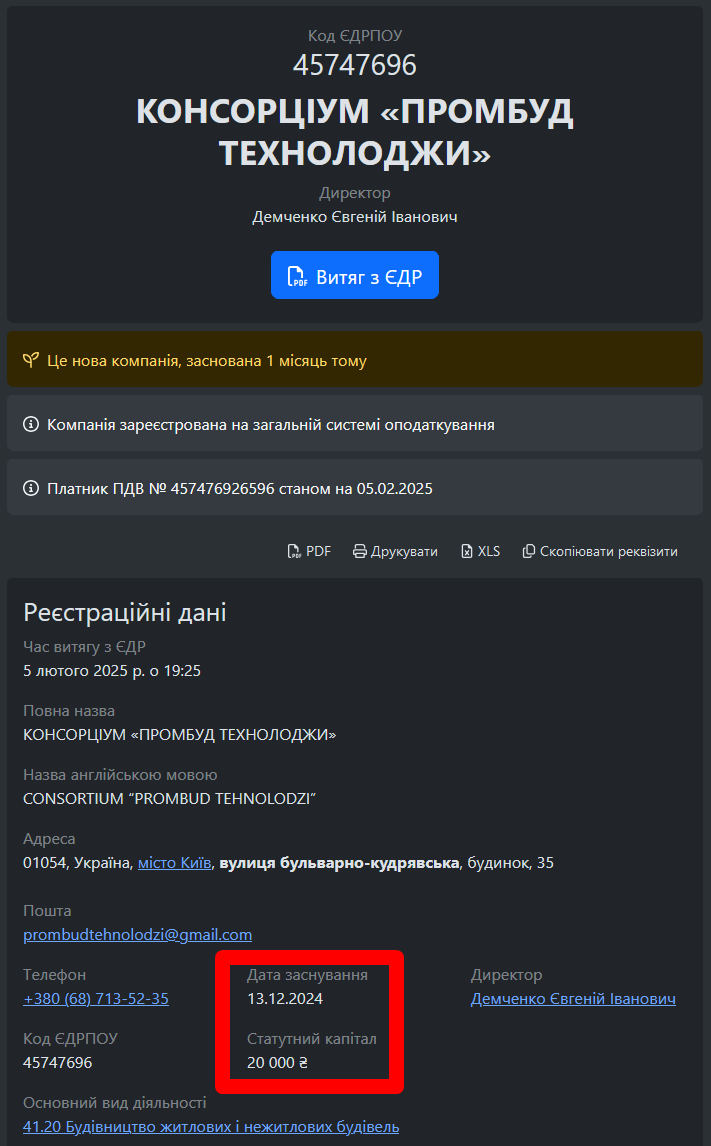Open the Витяг з ЄДР extract
This screenshot has width=711, height=1146.
tap(355, 275)
